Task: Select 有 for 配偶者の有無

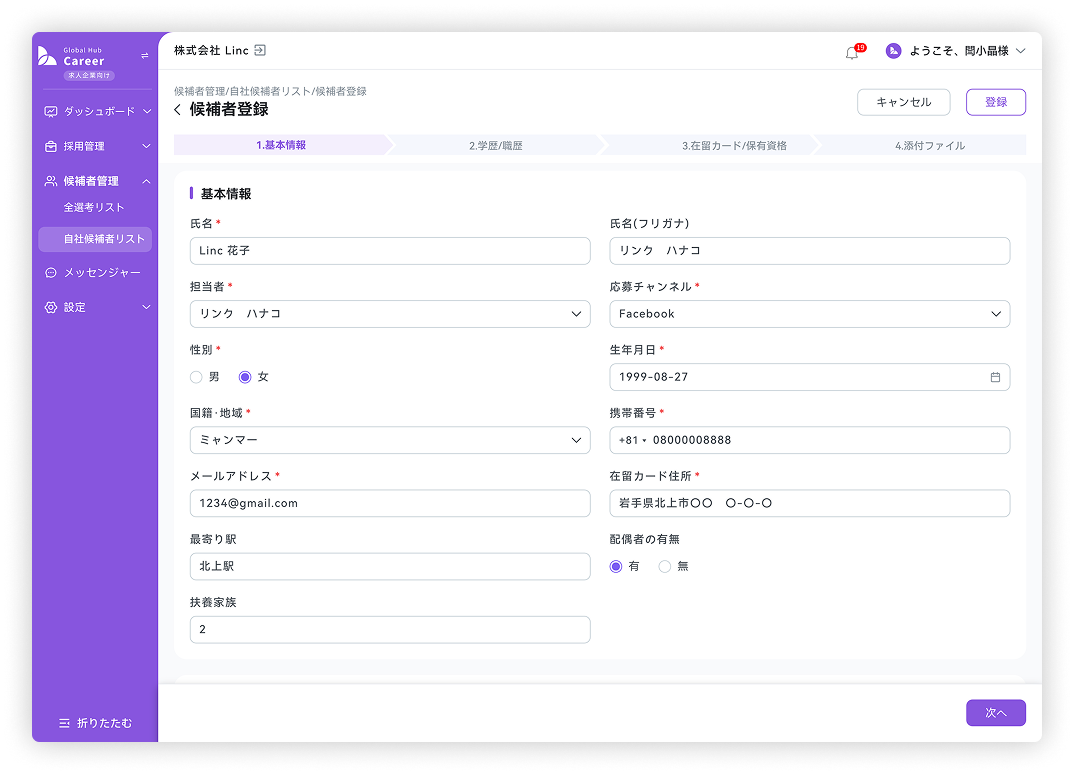Action: (x=616, y=566)
